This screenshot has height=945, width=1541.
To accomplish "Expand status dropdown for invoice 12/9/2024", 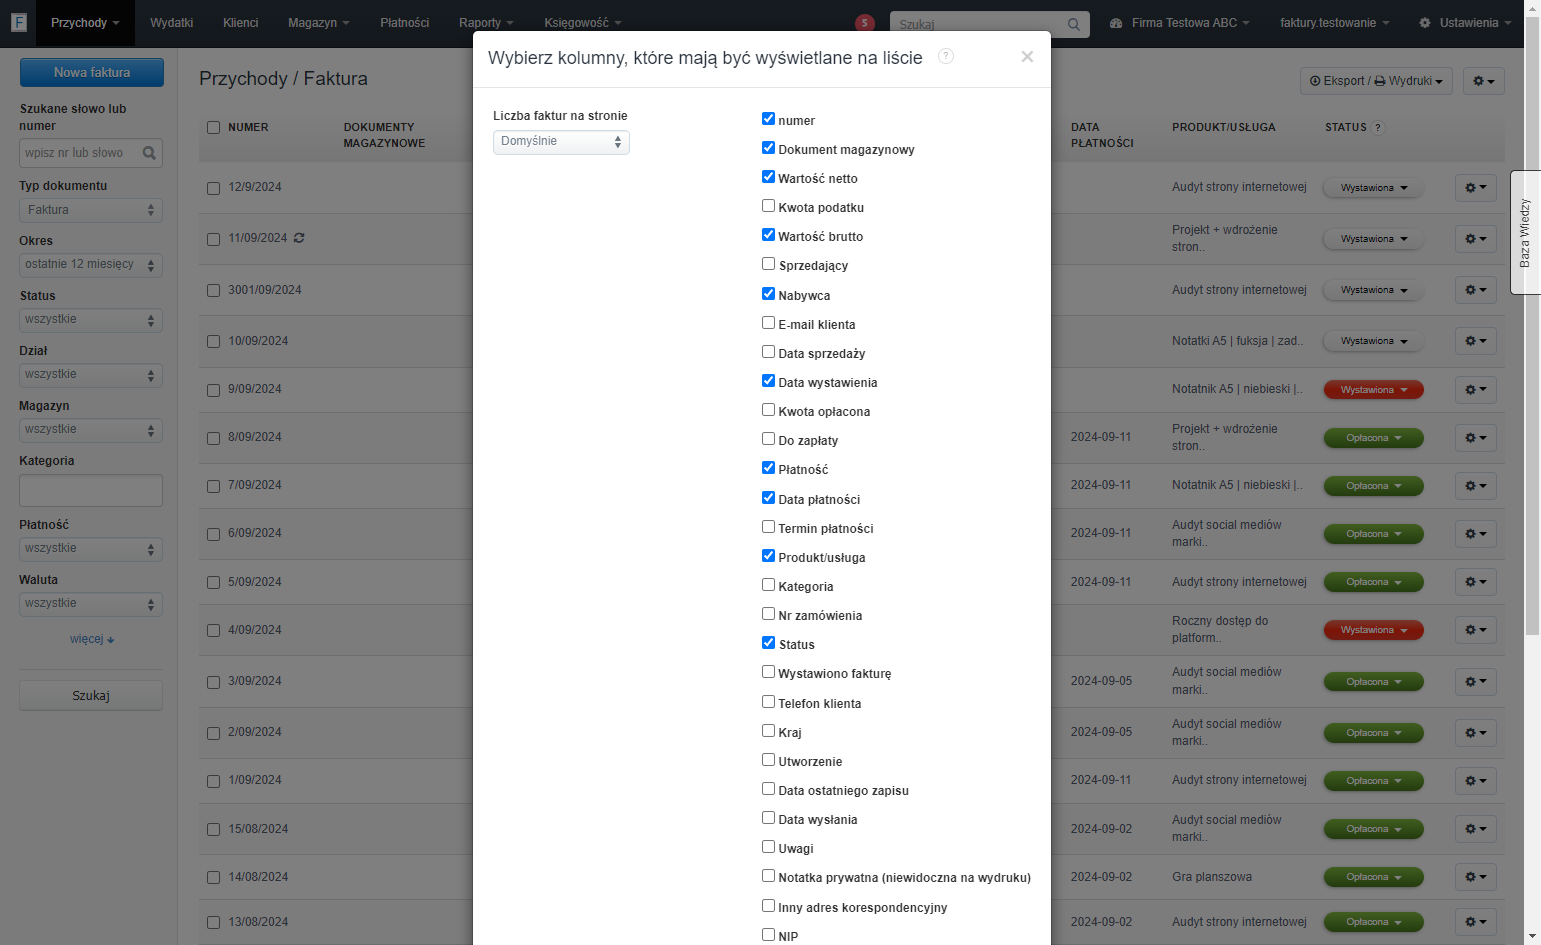I will [x=1373, y=188].
